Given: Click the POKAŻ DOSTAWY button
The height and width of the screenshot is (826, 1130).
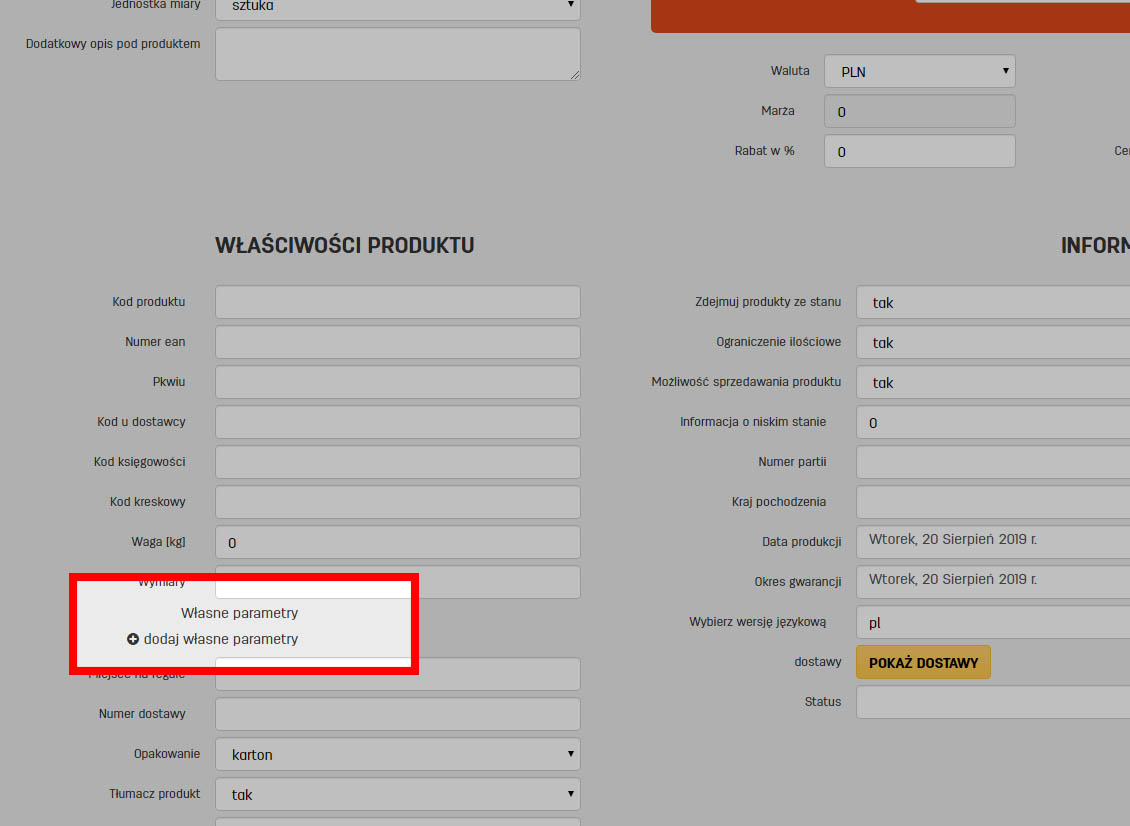Looking at the screenshot, I should (x=922, y=662).
